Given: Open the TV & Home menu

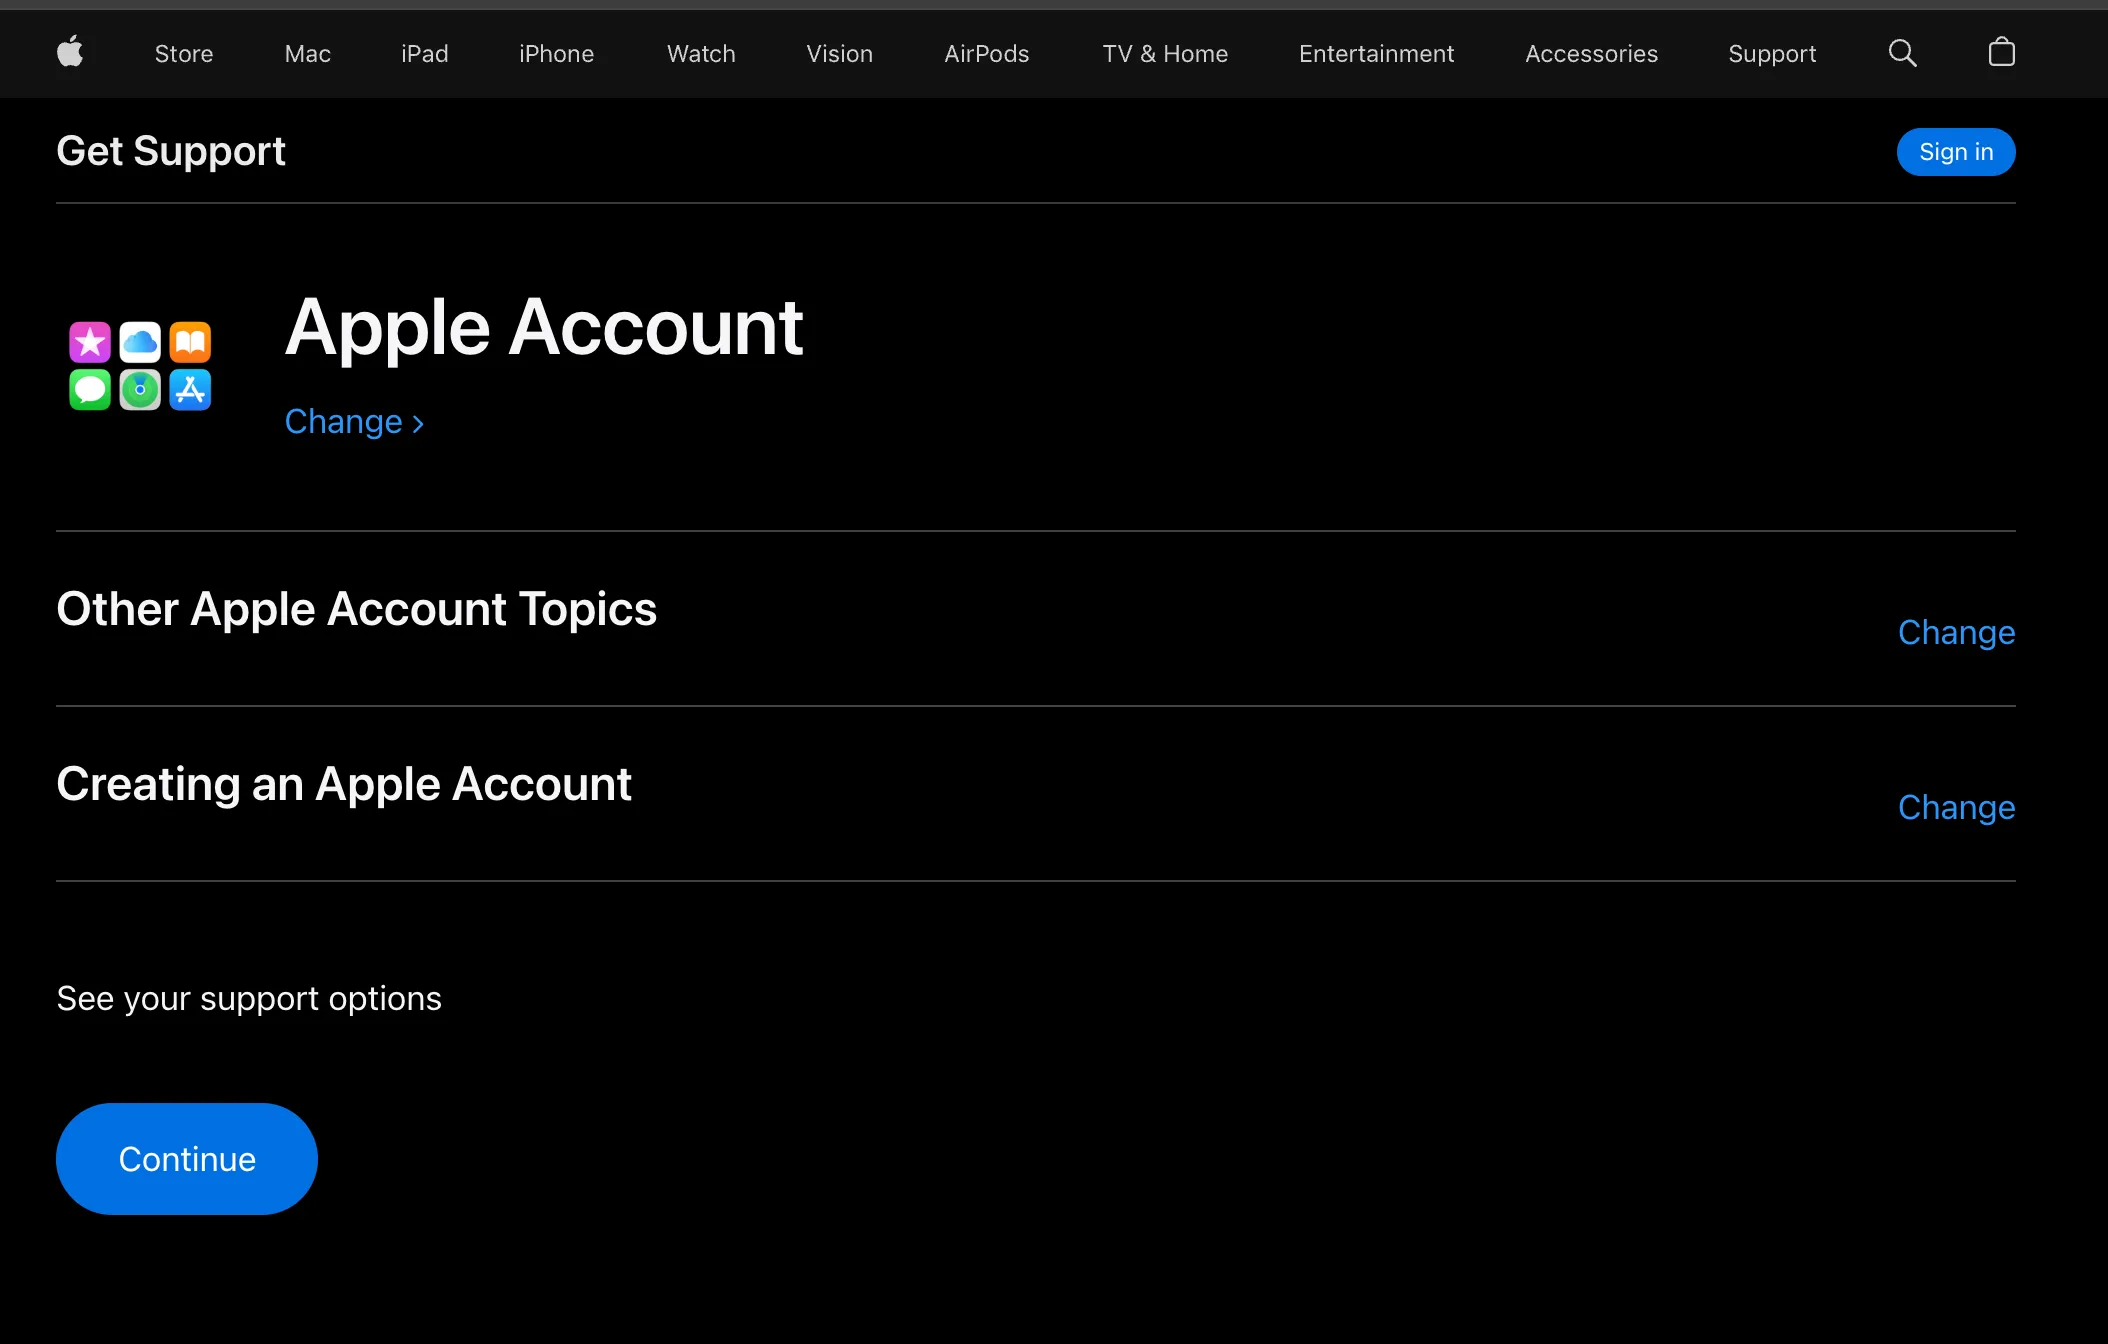Looking at the screenshot, I should coord(1165,54).
